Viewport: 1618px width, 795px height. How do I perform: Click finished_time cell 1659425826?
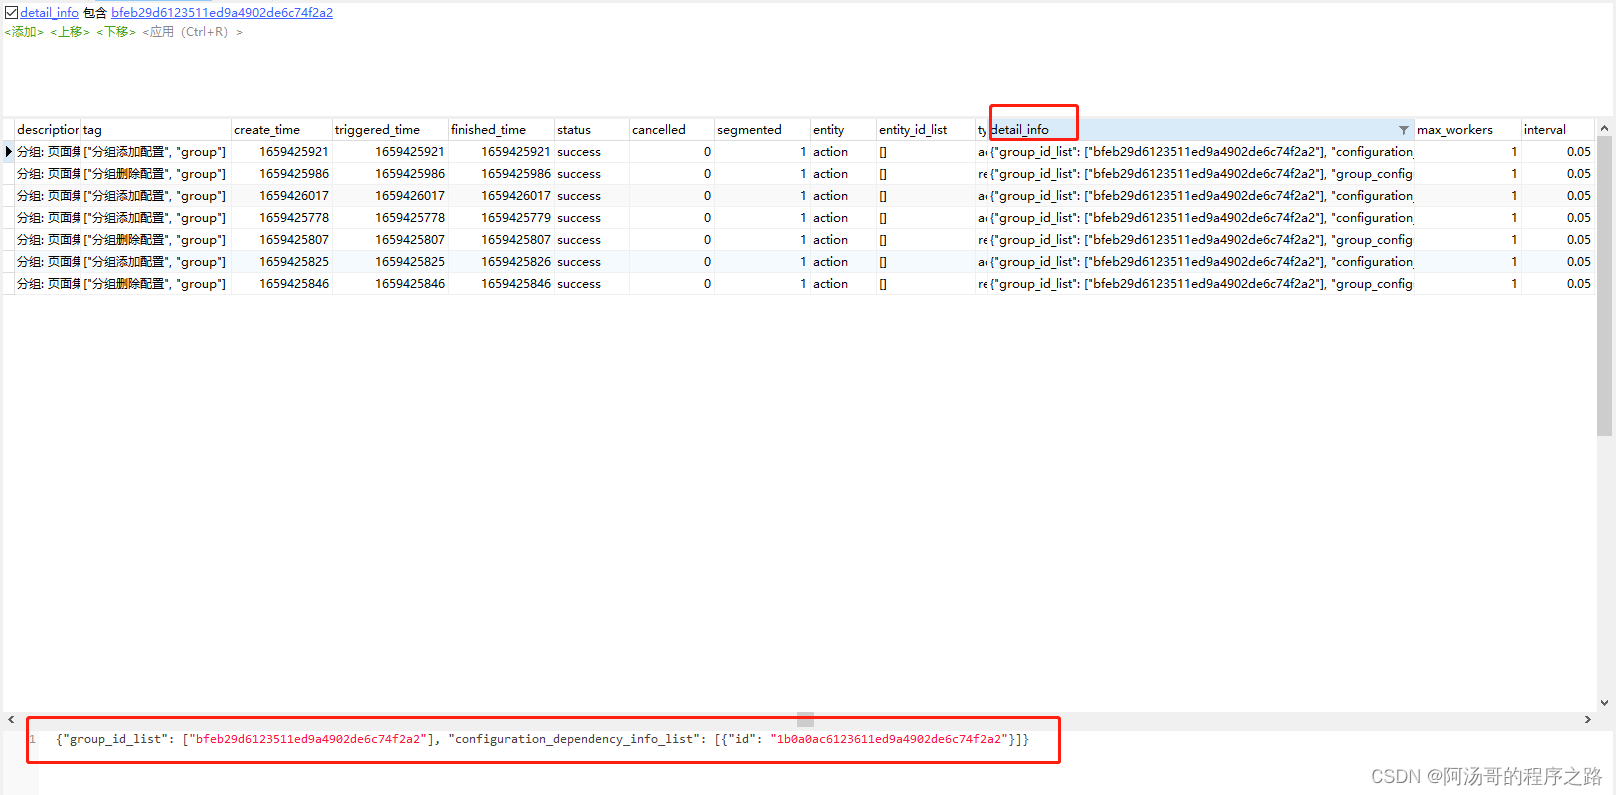[x=501, y=262]
